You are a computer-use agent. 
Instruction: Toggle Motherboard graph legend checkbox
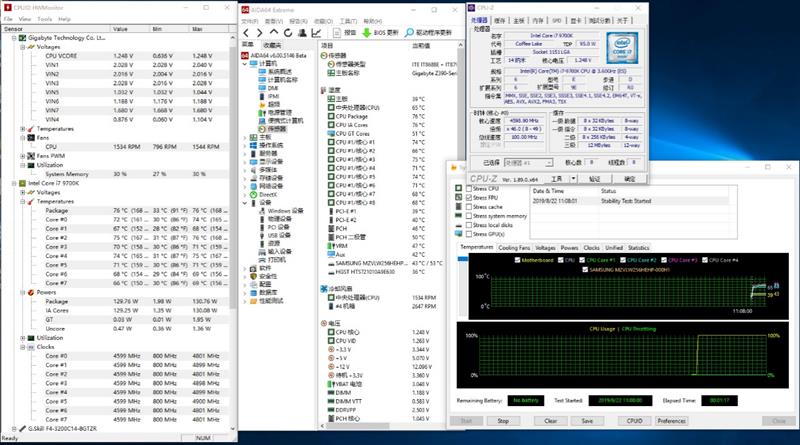(x=517, y=260)
